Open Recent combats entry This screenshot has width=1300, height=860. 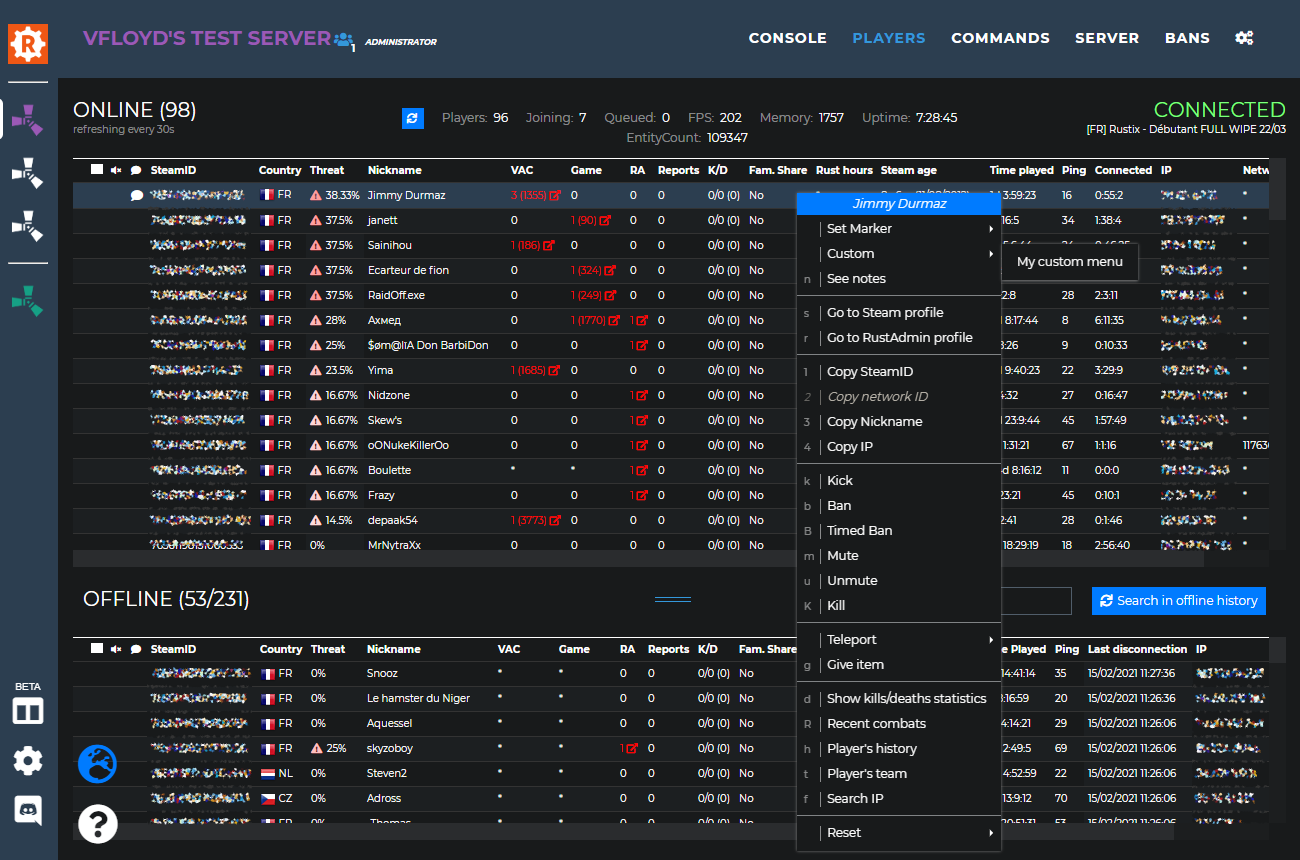tap(899, 724)
